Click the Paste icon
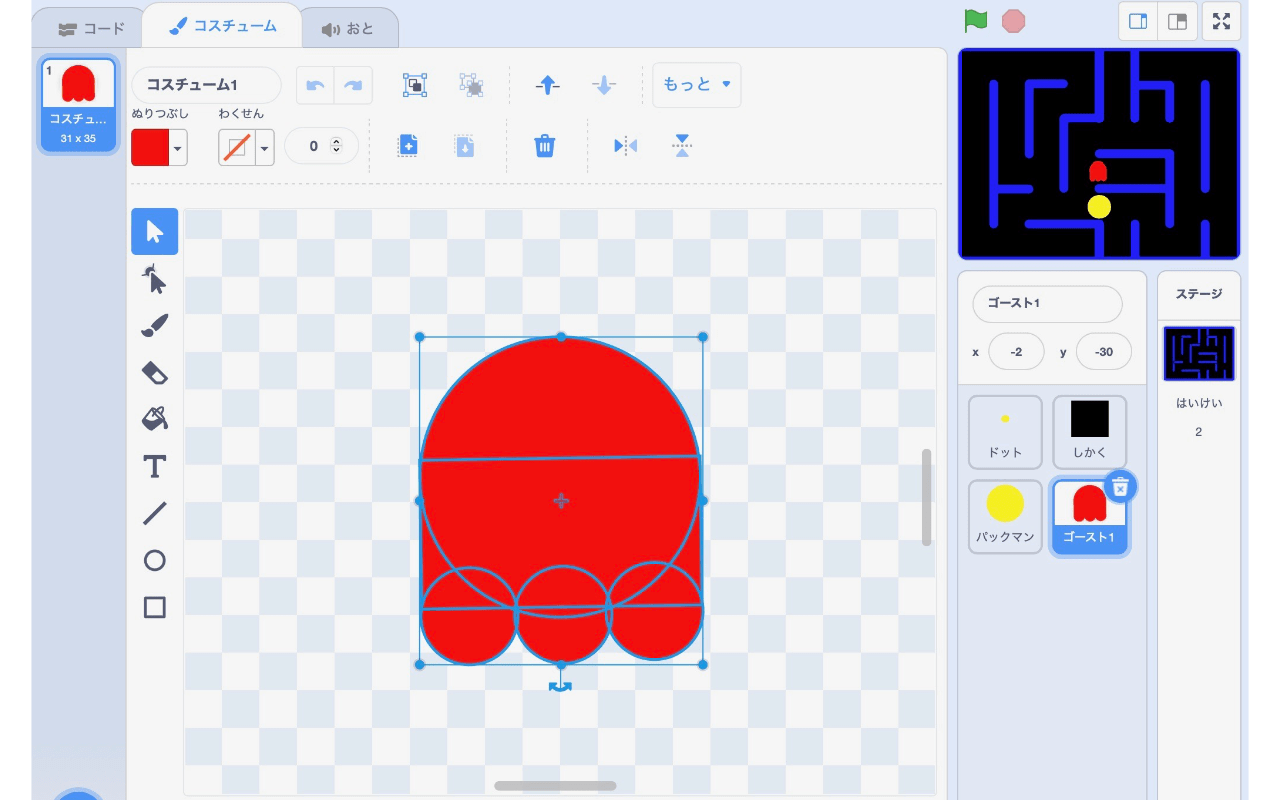Image resolution: width=1280 pixels, height=800 pixels. (465, 146)
